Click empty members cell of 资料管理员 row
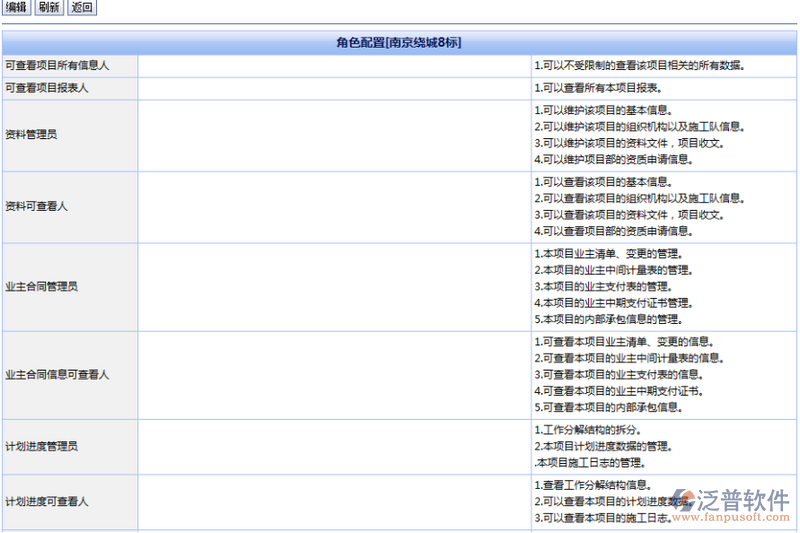 coord(334,136)
